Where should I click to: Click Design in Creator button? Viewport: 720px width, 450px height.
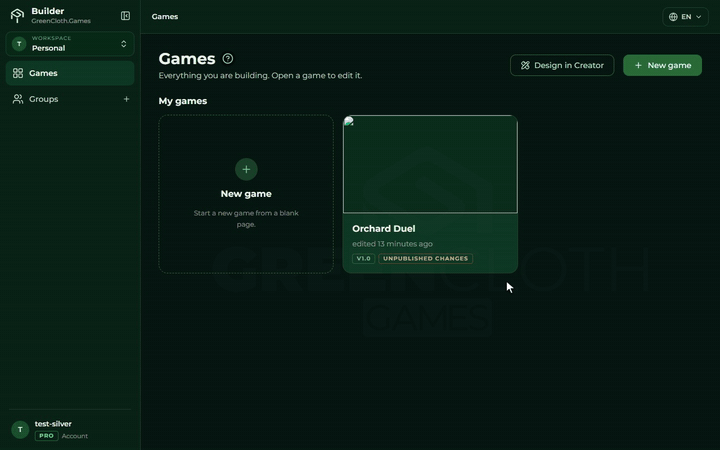pyautogui.click(x=562, y=65)
